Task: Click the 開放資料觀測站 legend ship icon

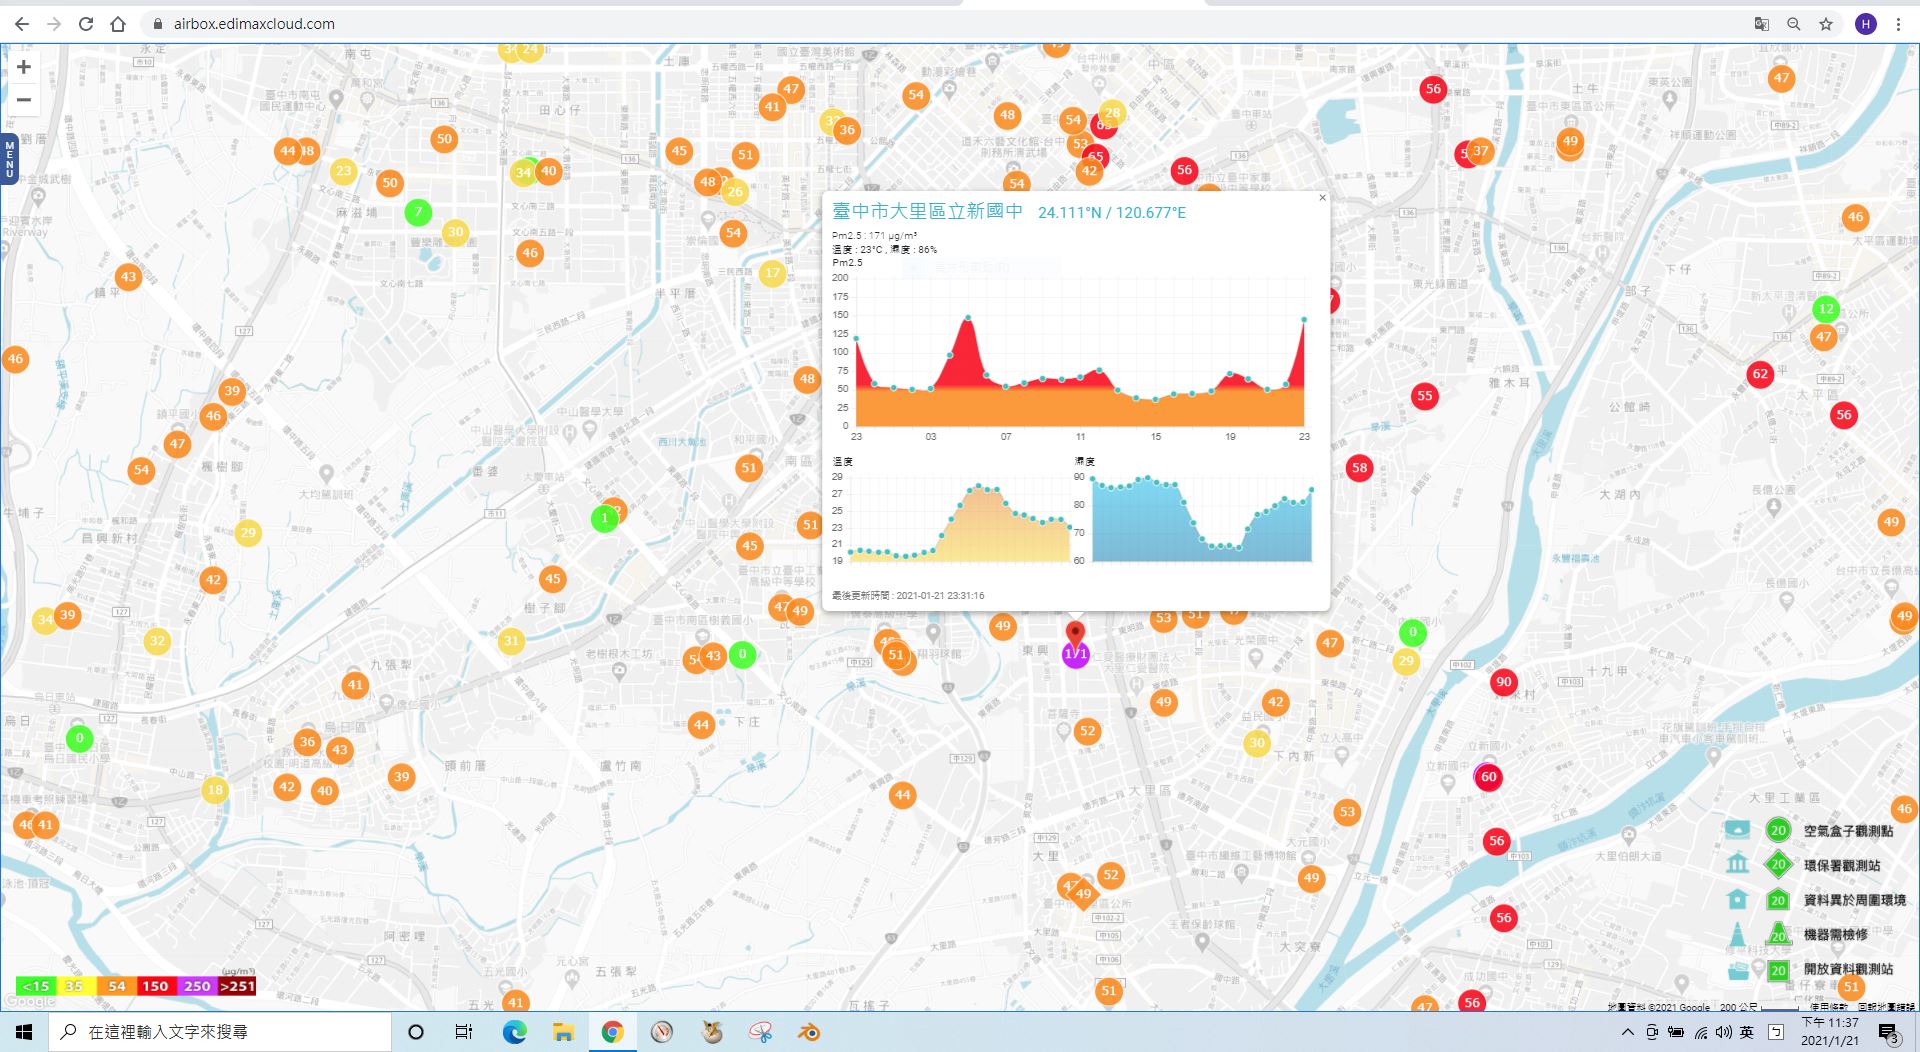Action: [1738, 970]
